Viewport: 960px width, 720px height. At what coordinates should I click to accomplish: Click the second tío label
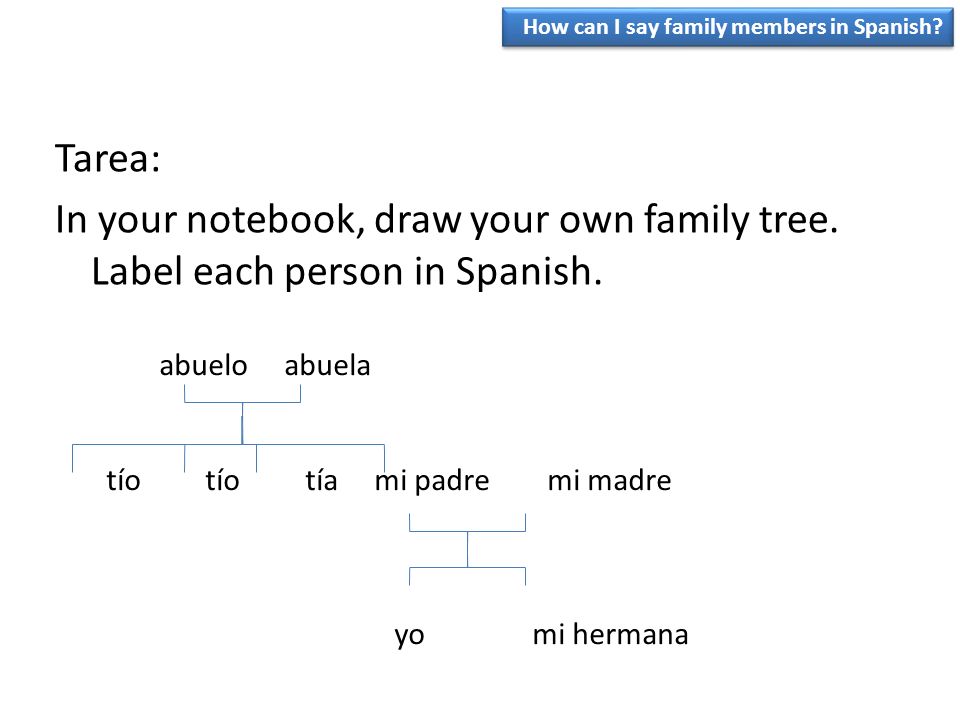click(x=222, y=480)
